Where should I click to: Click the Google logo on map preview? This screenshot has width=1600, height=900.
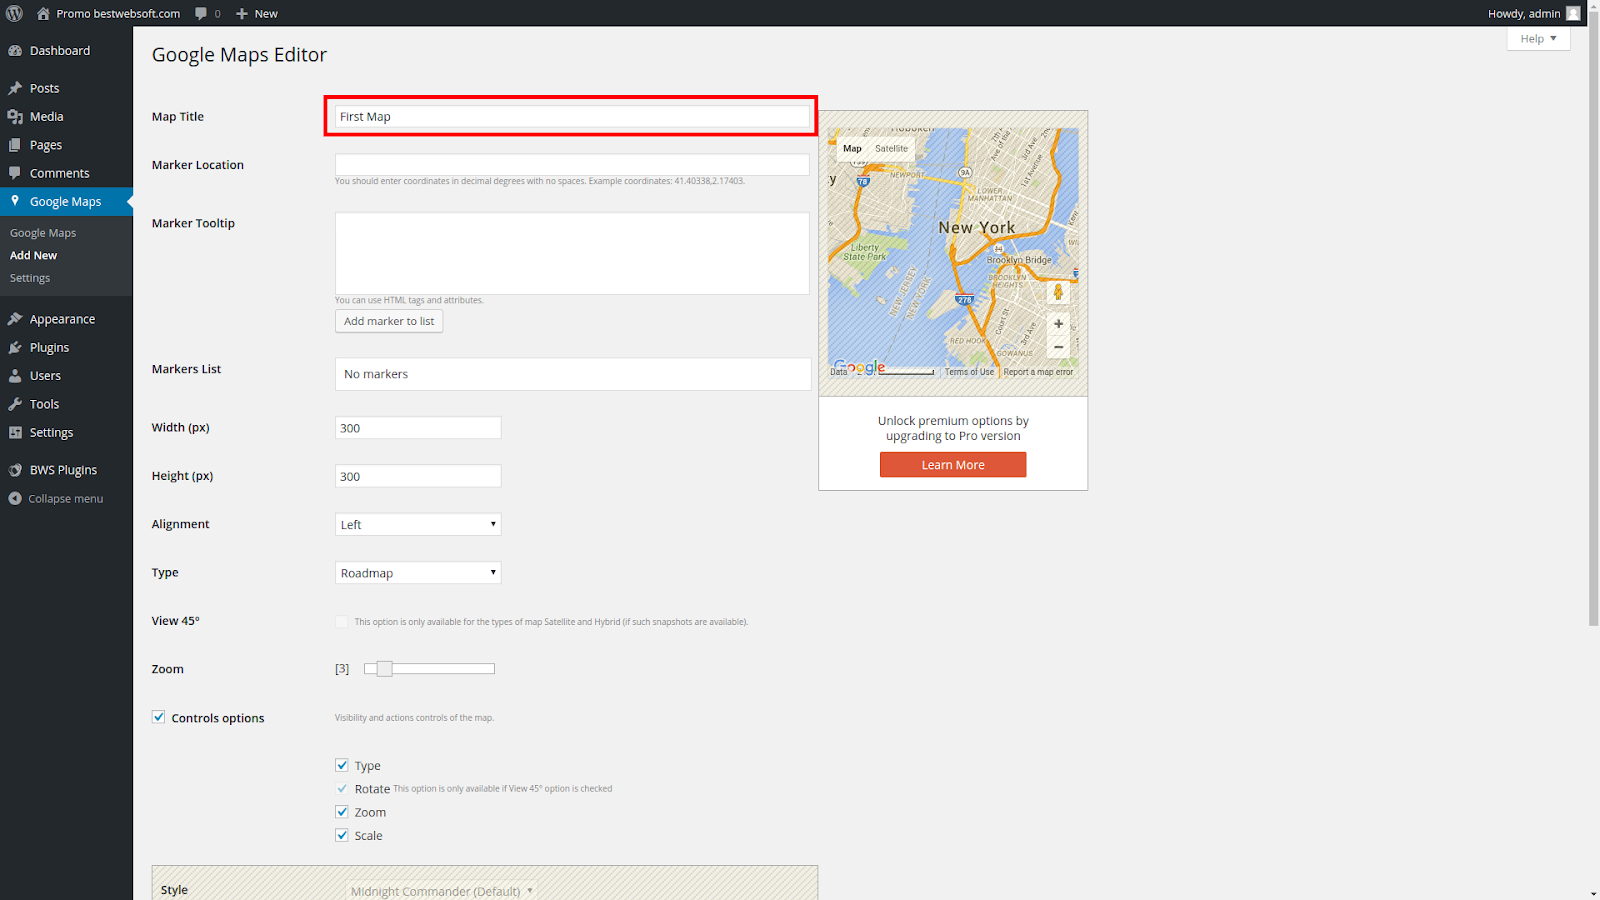[860, 367]
